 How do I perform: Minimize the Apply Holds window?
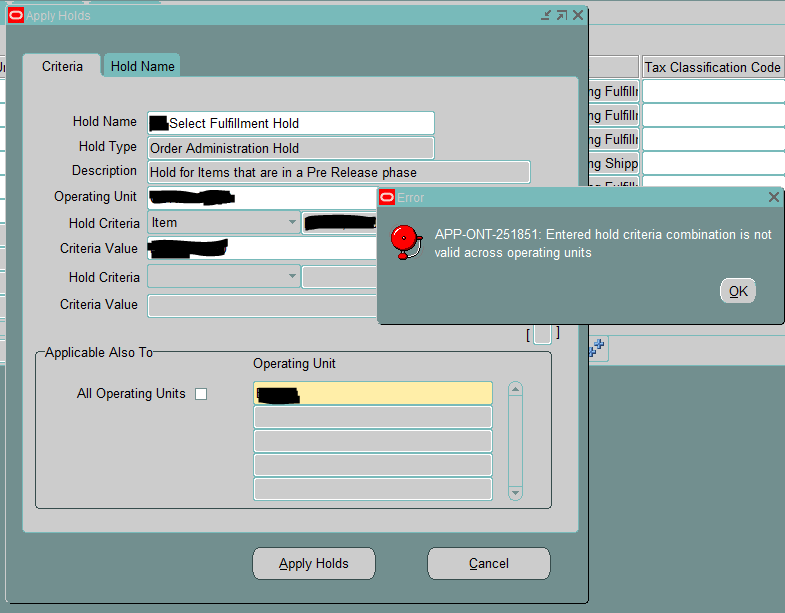coord(546,16)
